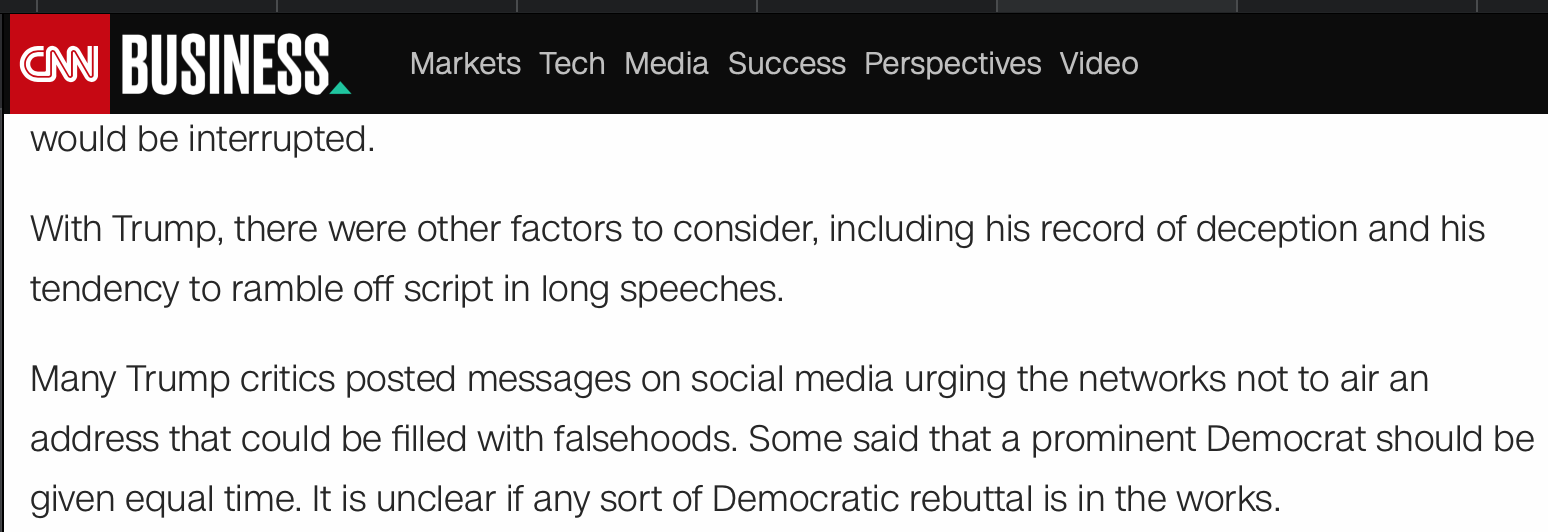1548x532 pixels.
Task: Navigate to Perspectives
Action: pyautogui.click(x=952, y=64)
